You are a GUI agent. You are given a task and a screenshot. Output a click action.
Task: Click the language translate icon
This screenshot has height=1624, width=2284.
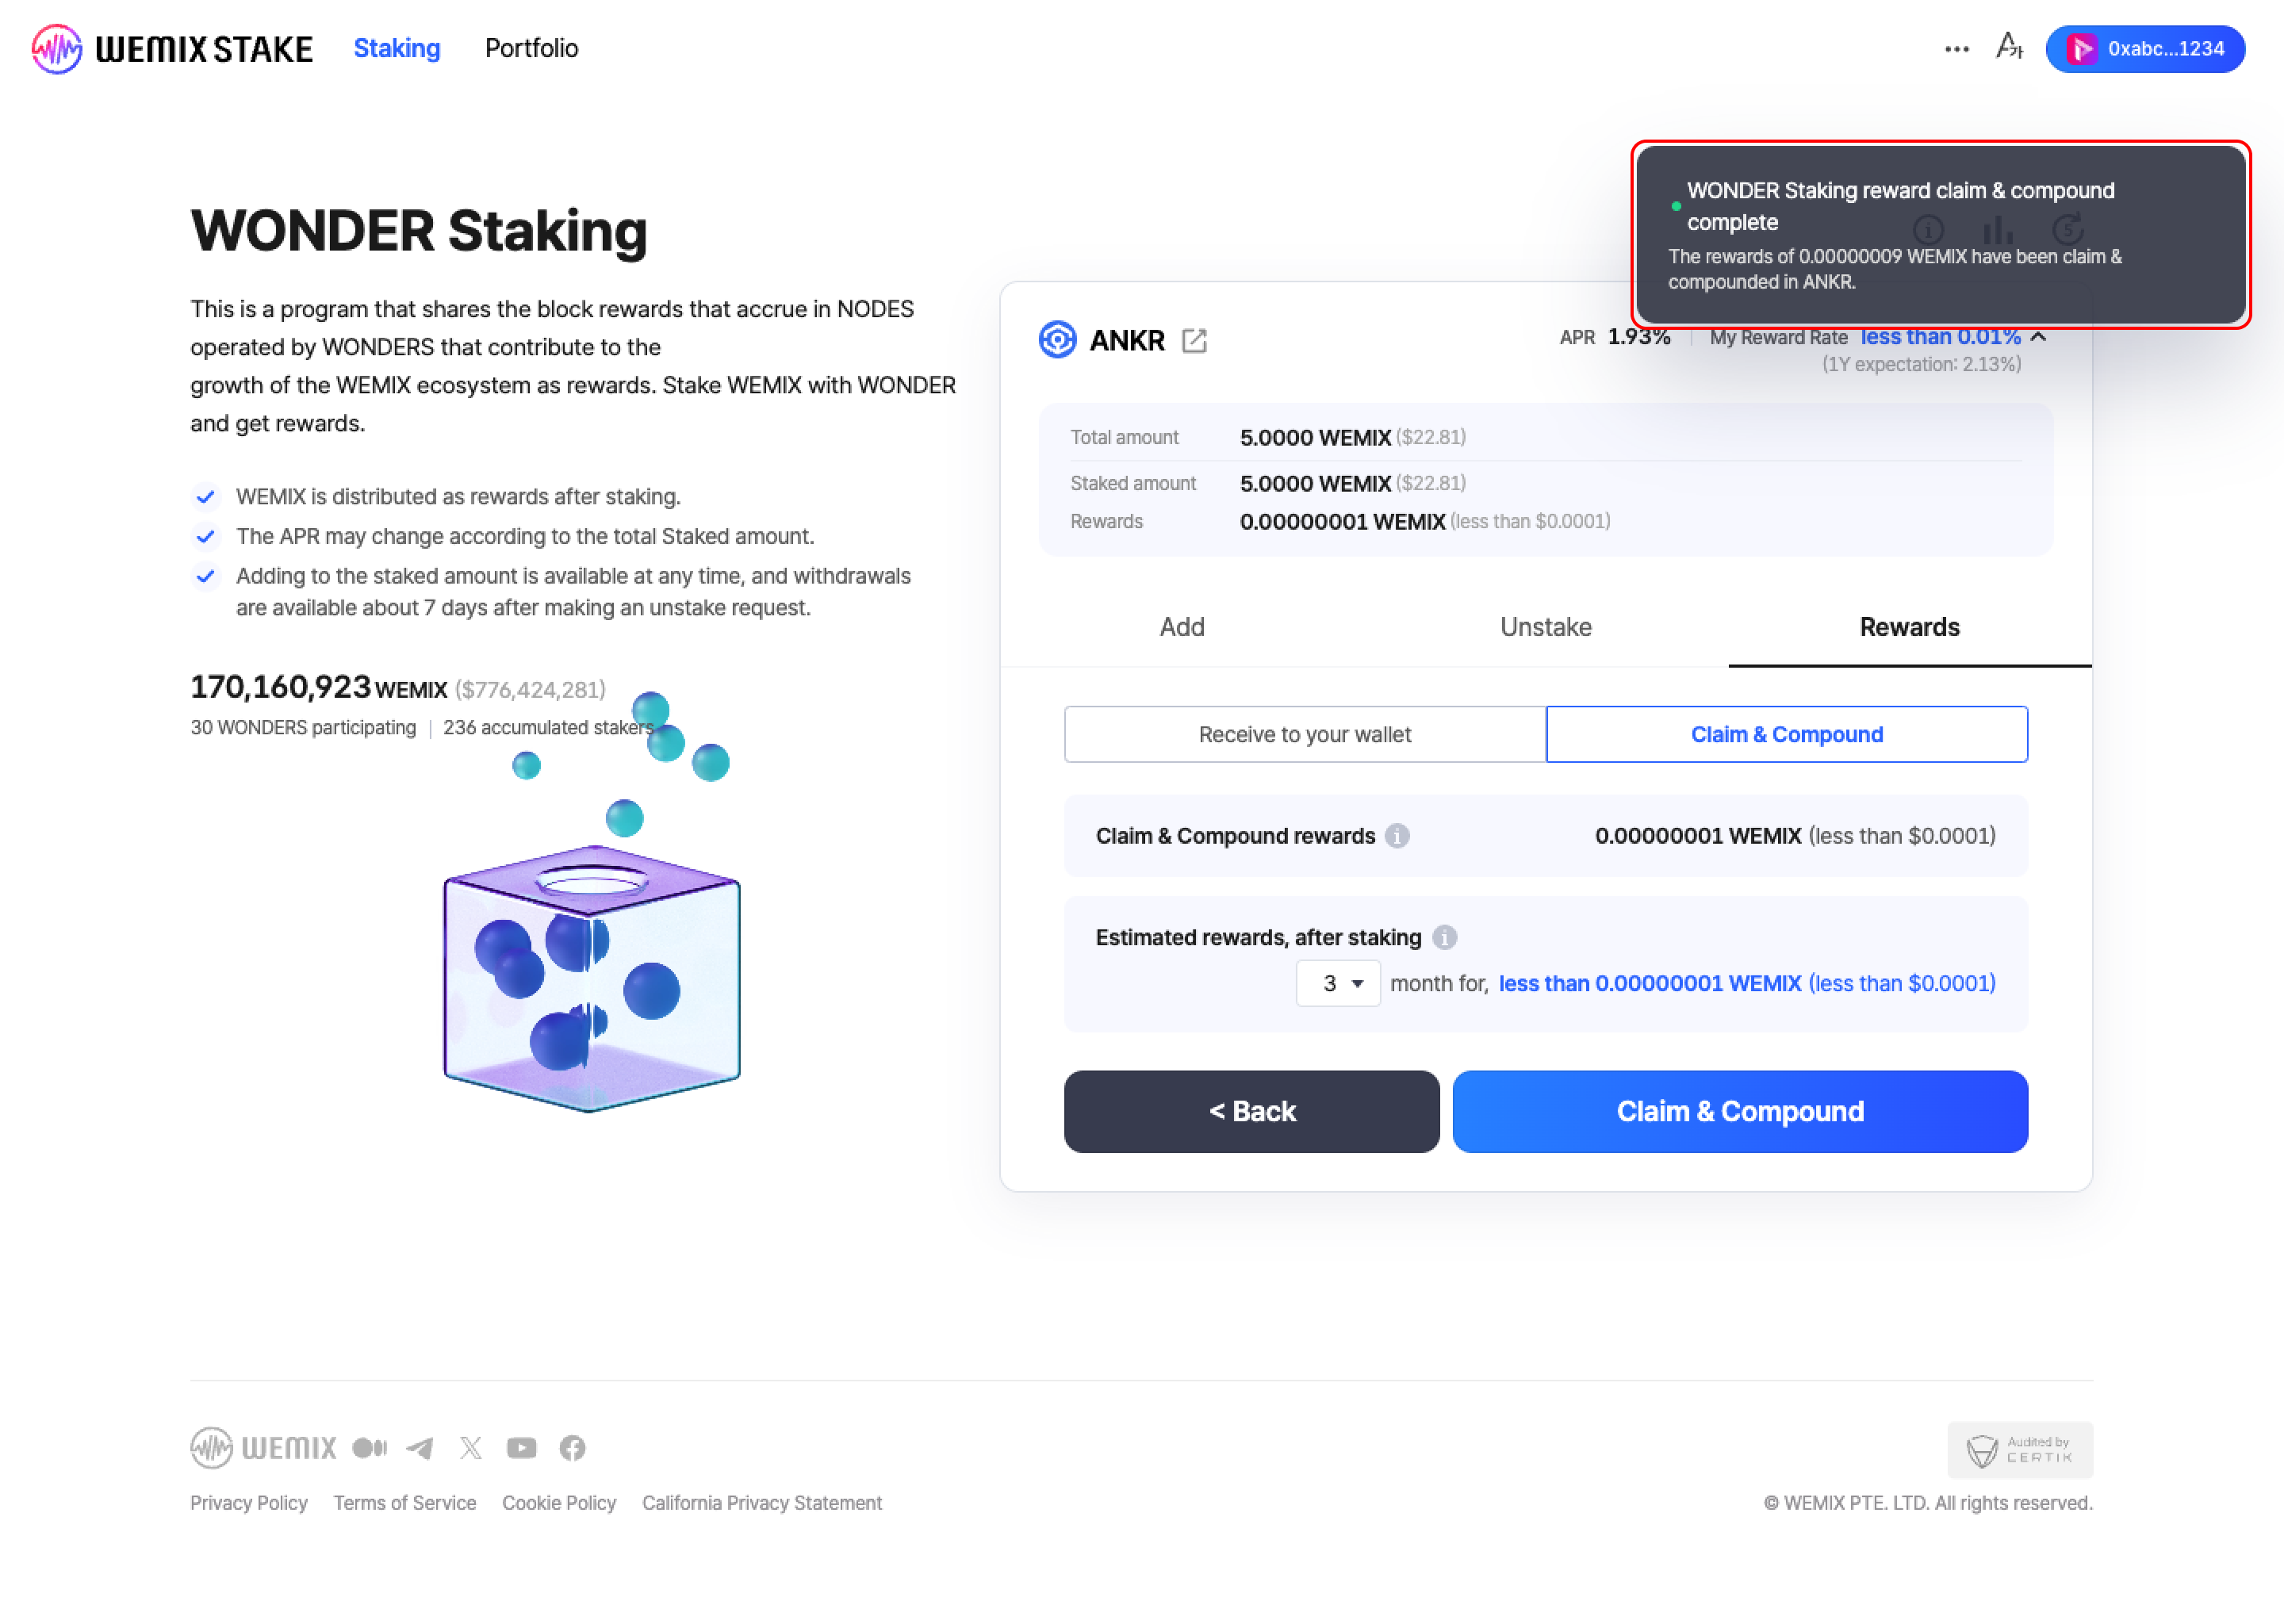pos(2009,47)
